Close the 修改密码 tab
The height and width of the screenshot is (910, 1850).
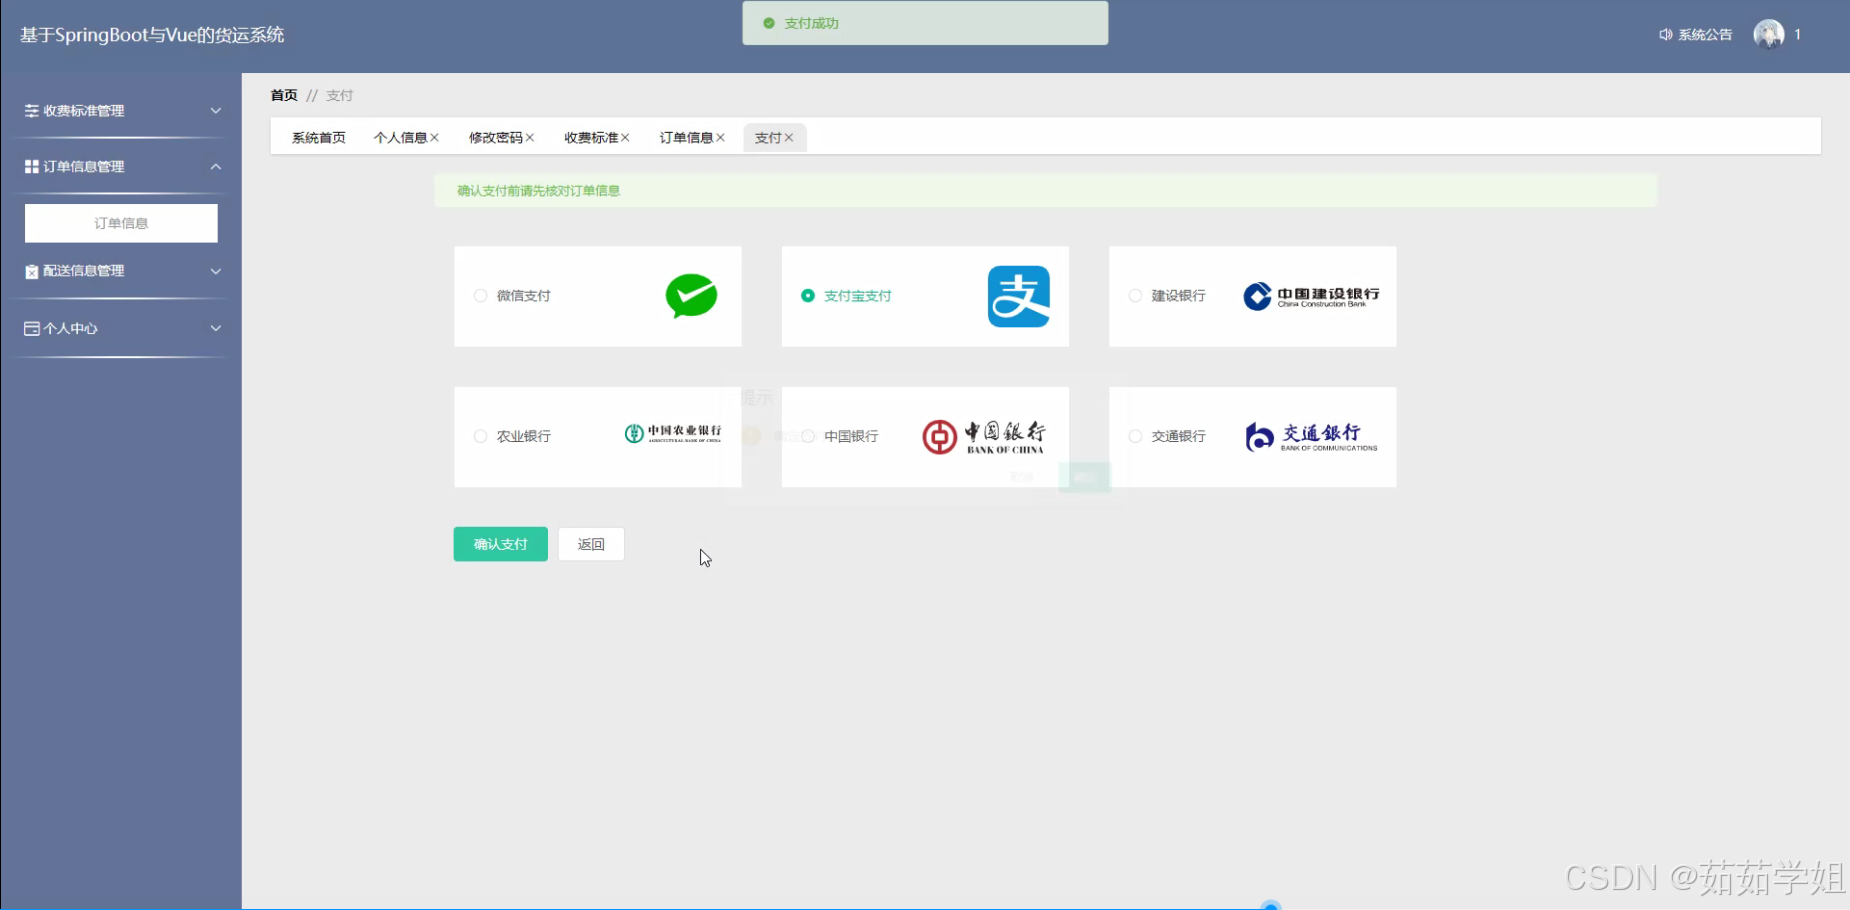tap(530, 138)
